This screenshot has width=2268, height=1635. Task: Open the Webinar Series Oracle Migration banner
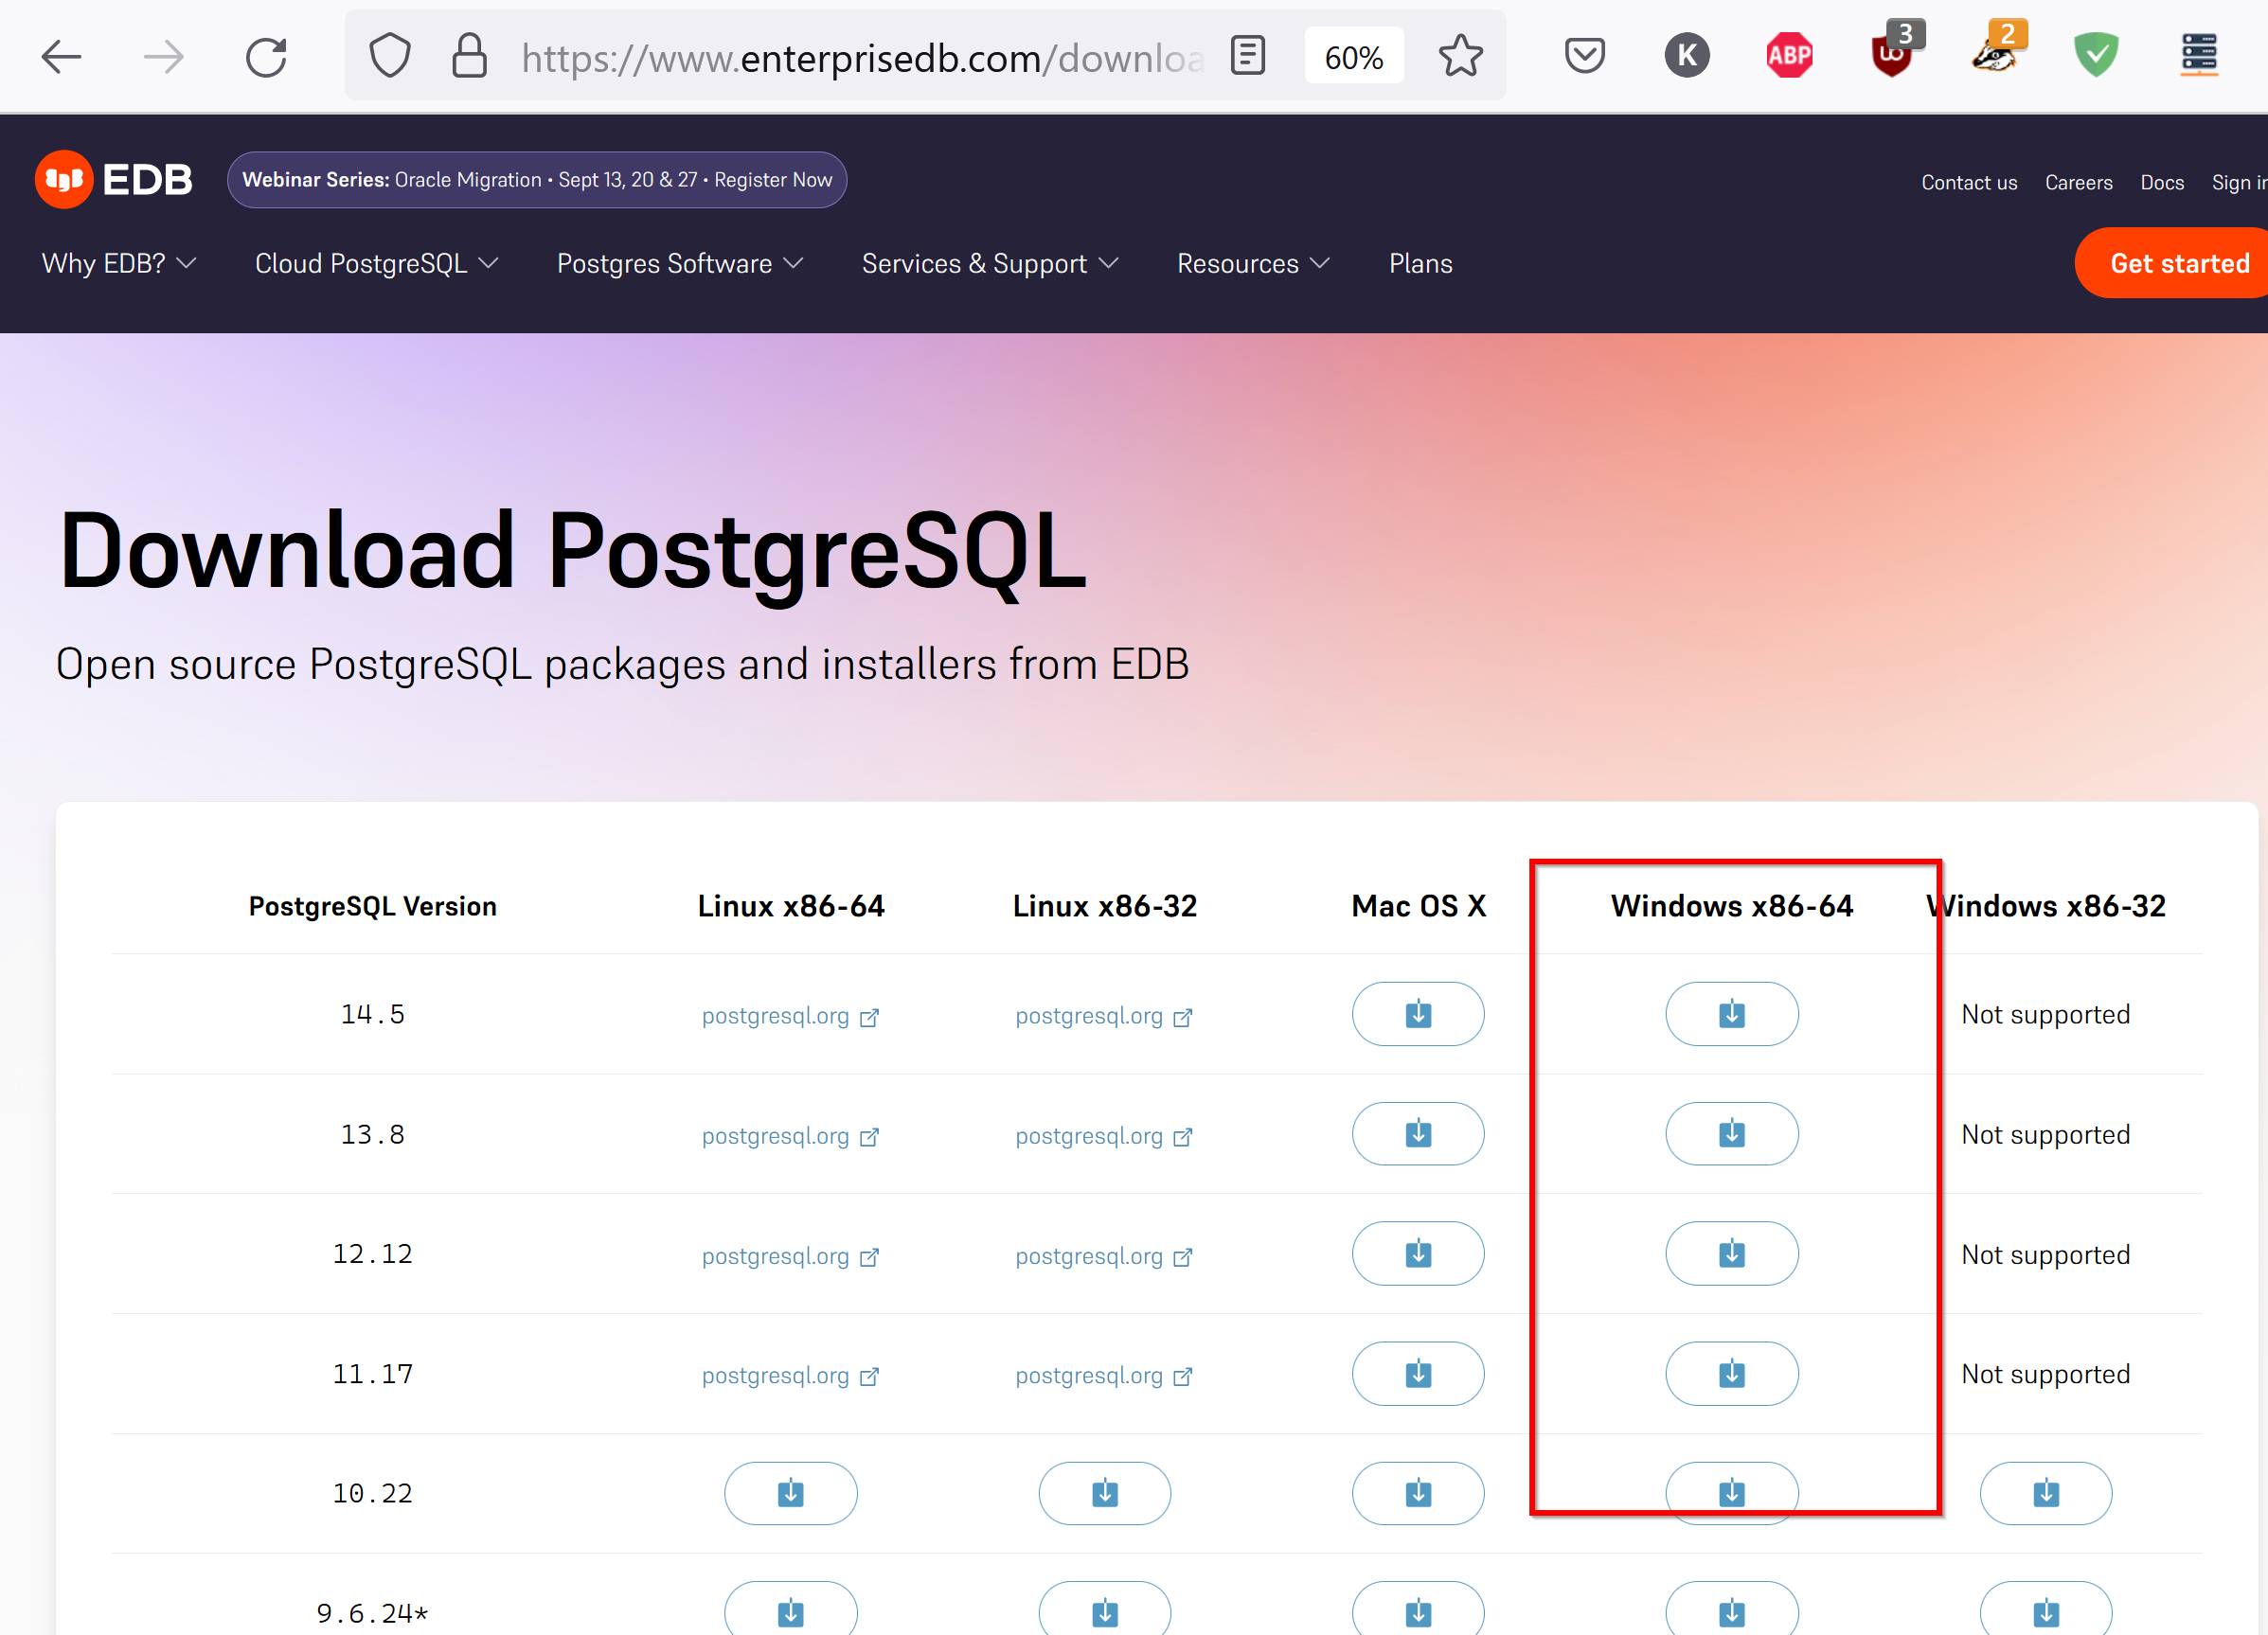[537, 180]
